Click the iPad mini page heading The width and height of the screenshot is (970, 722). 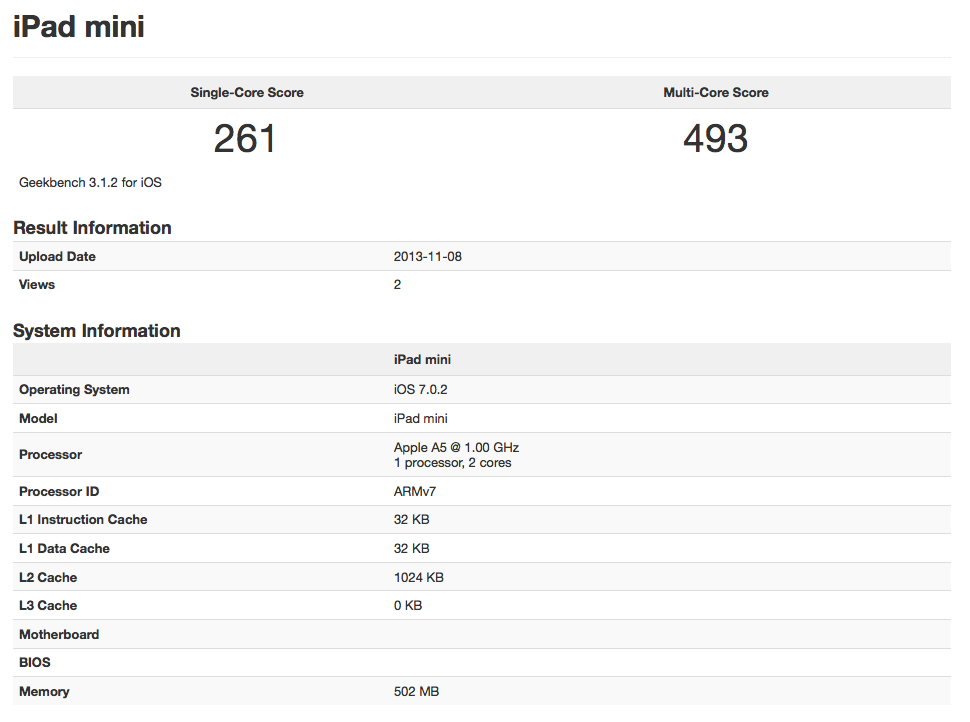pyautogui.click(x=78, y=26)
